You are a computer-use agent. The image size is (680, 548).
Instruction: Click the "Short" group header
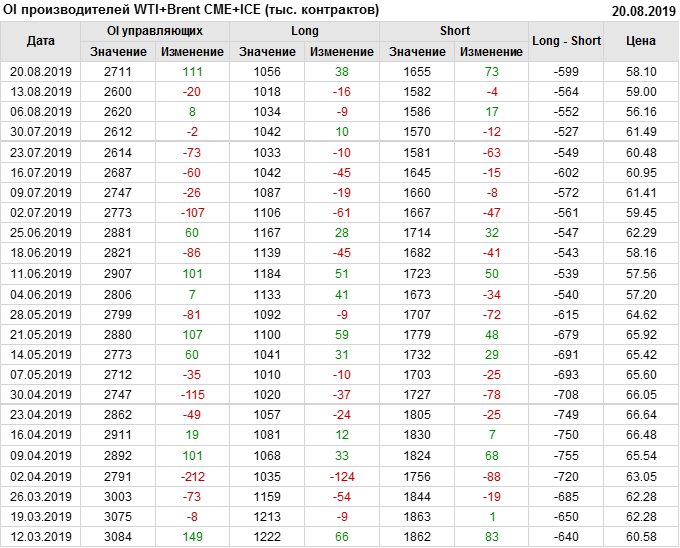pyautogui.click(x=455, y=31)
